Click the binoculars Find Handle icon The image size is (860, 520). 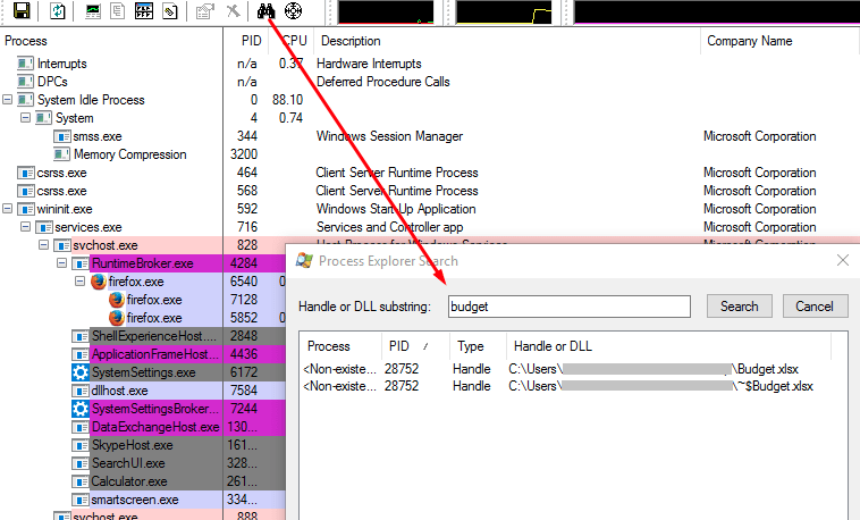(266, 10)
